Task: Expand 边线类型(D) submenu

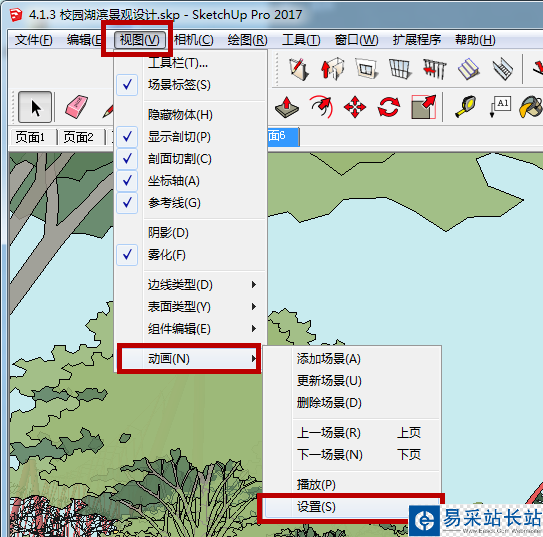Action: 190,285
